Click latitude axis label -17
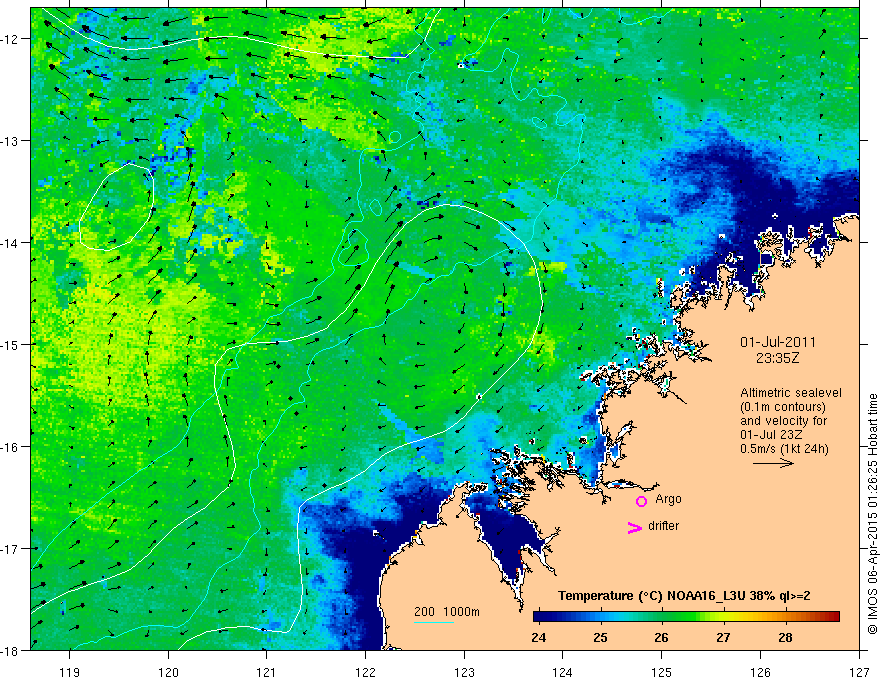The image size is (880, 680). point(11,549)
